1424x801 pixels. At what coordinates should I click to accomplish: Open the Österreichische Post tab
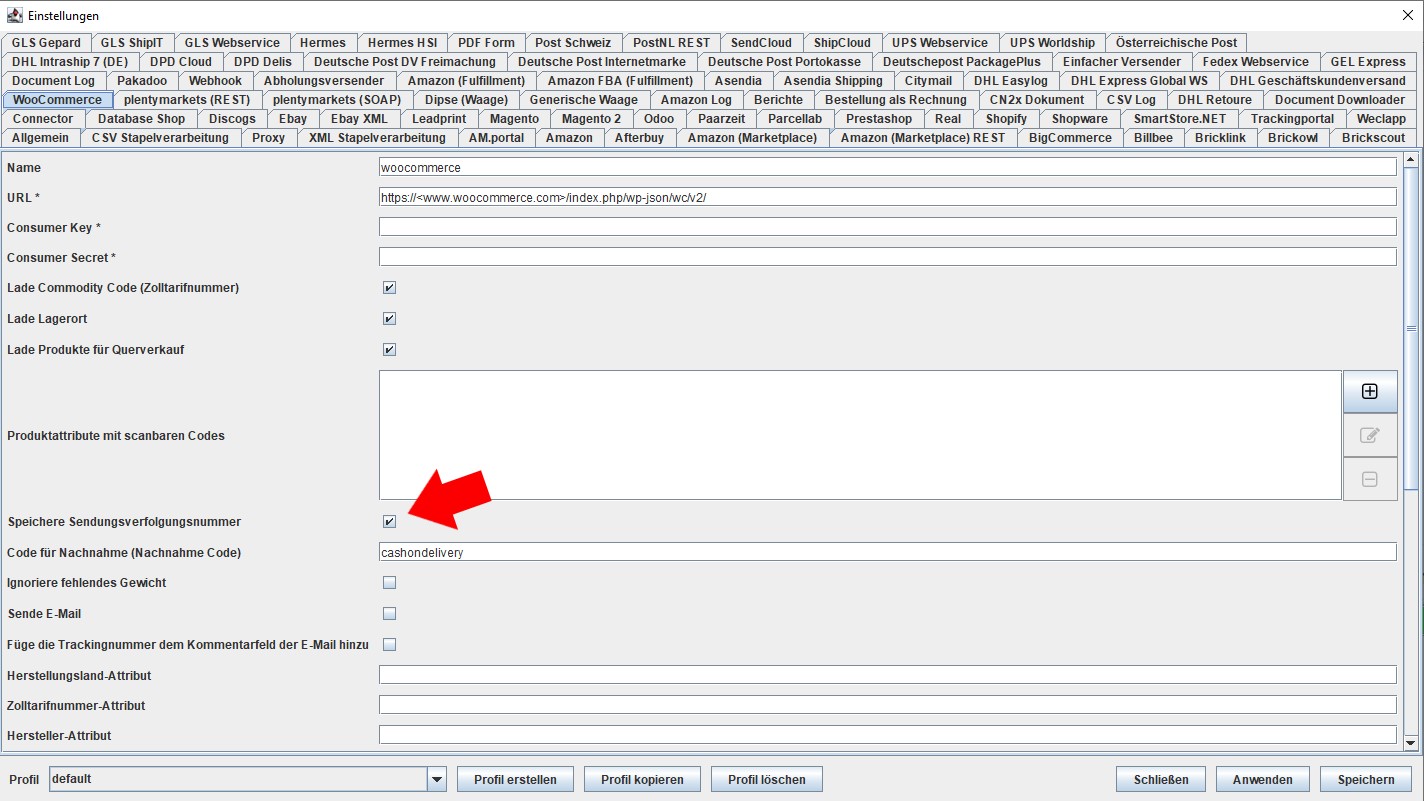(x=1176, y=43)
